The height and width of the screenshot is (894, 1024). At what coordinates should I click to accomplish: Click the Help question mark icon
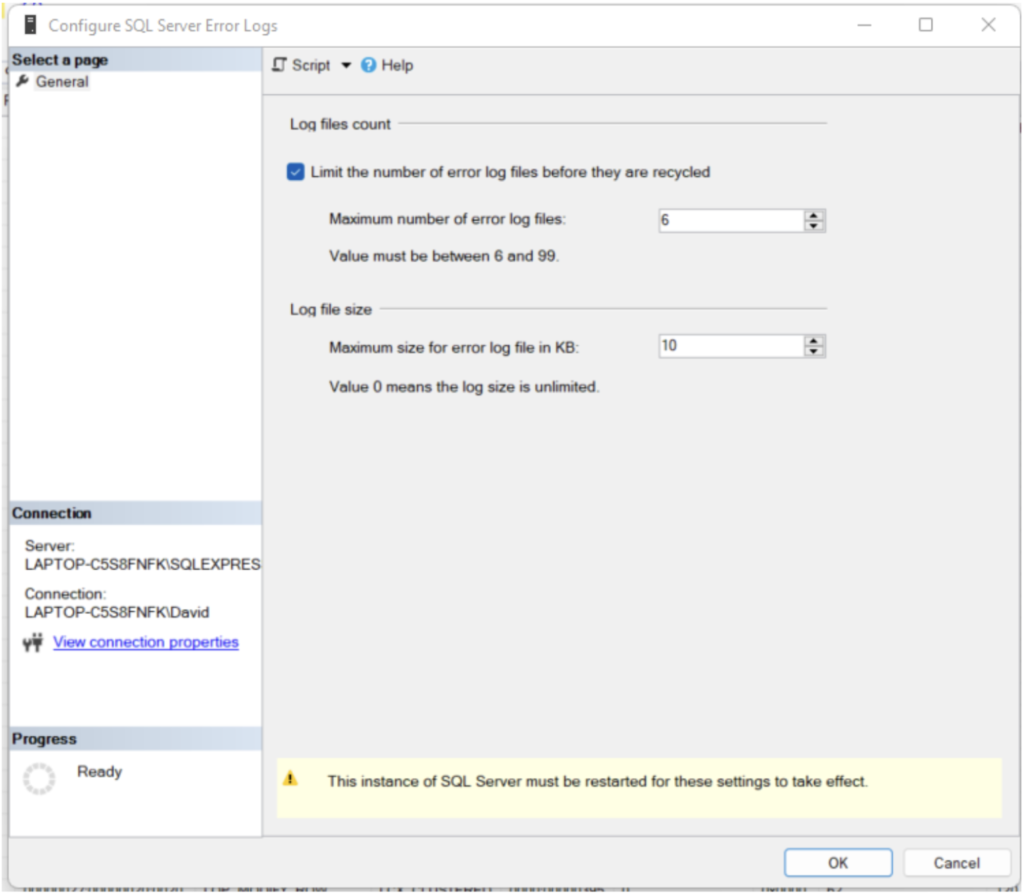click(x=368, y=65)
